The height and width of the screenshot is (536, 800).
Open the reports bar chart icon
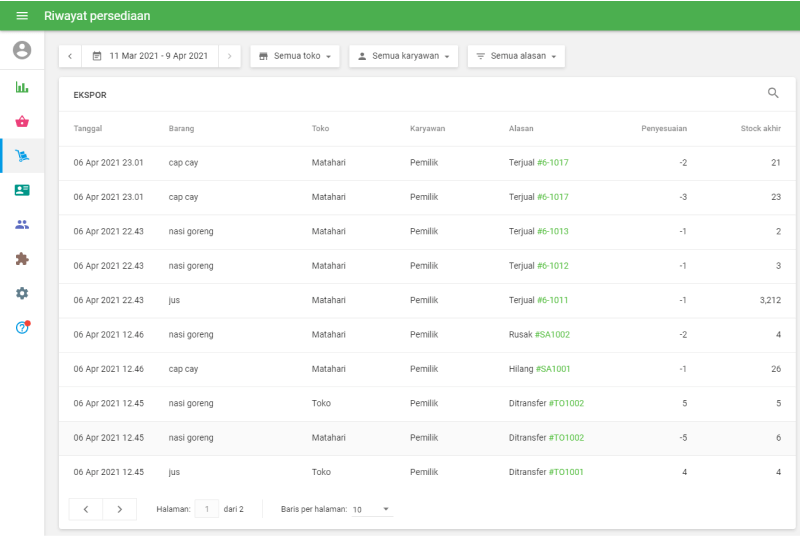tap(22, 87)
